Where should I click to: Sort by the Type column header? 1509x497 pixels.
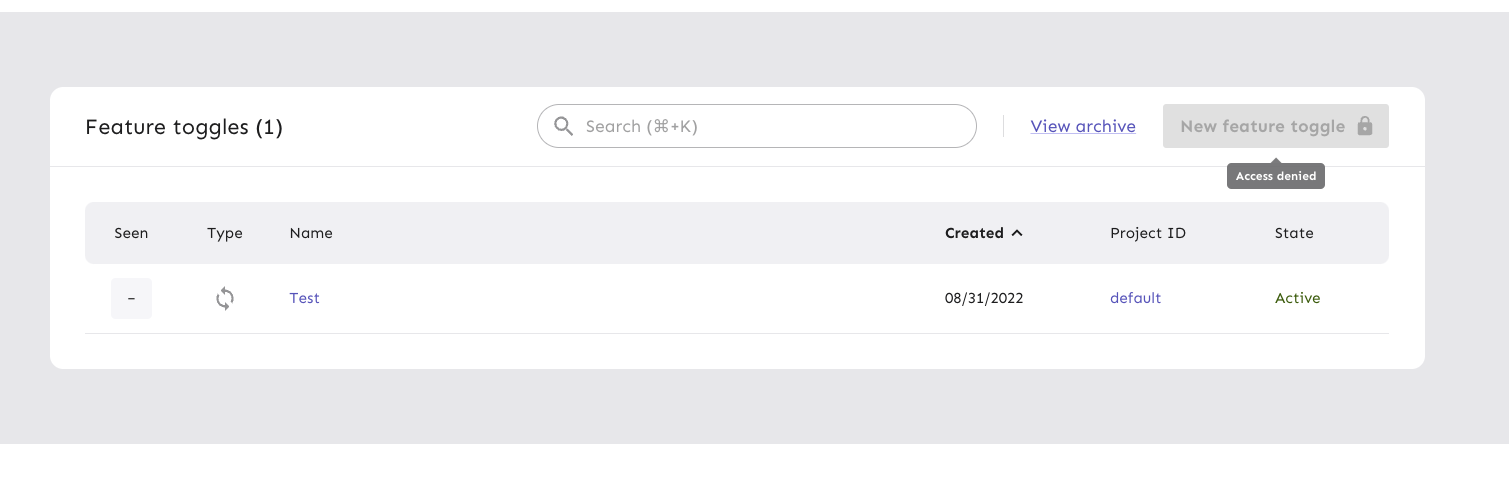click(225, 233)
